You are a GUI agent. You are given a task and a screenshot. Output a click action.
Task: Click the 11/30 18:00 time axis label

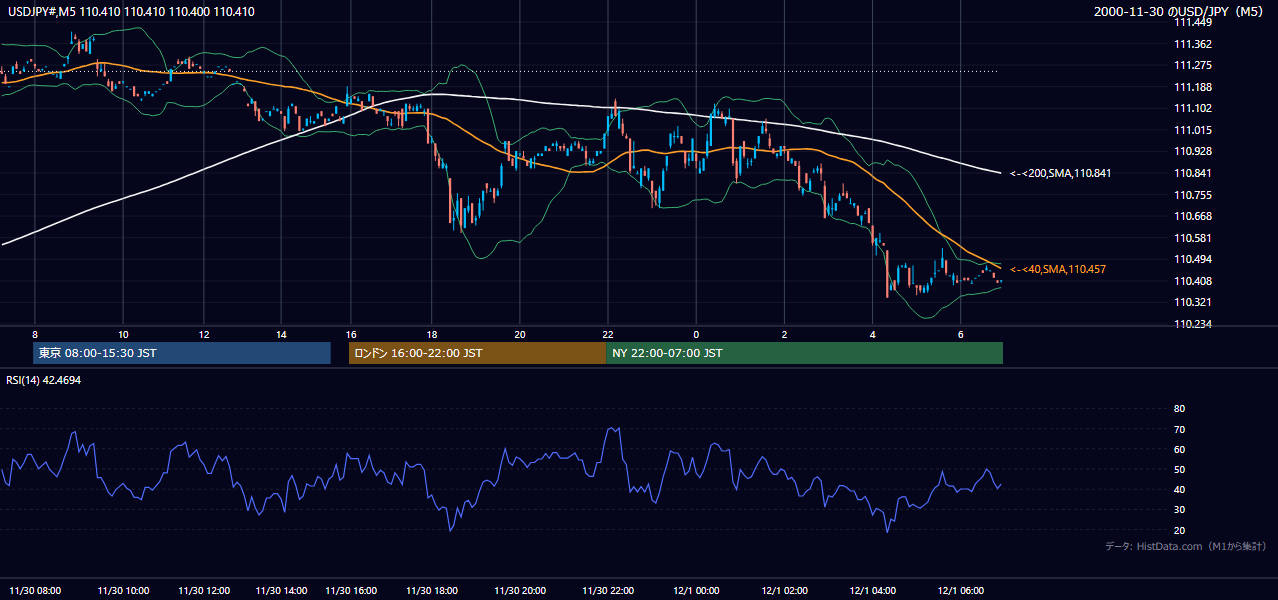(x=434, y=590)
